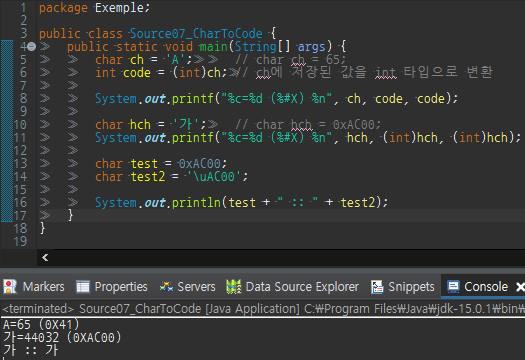Click the '\uAC00' char literal
Image resolution: width=525 pixels, height=360 pixels.
[x=214, y=176]
